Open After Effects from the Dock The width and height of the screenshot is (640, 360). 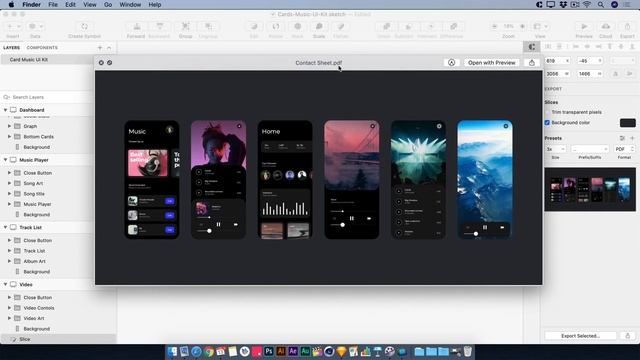click(293, 351)
